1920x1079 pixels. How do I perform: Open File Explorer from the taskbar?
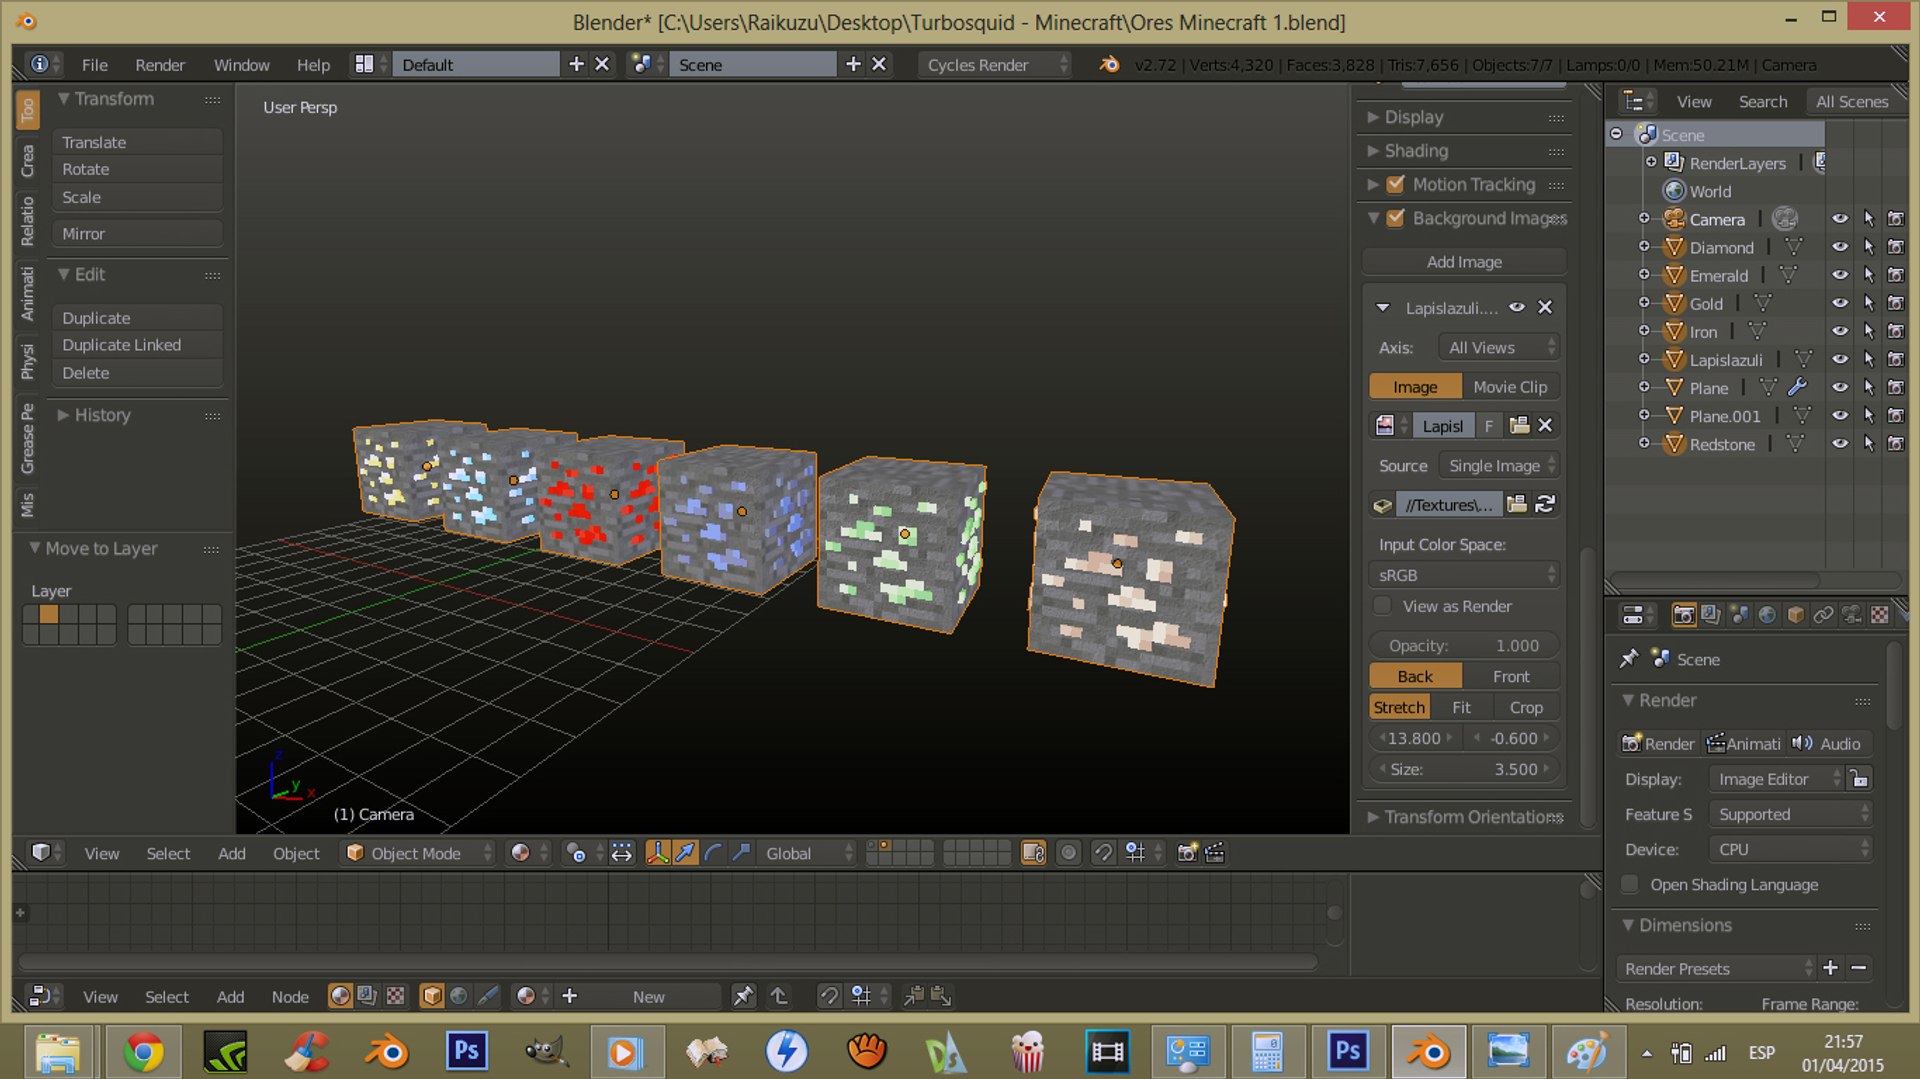58,1052
